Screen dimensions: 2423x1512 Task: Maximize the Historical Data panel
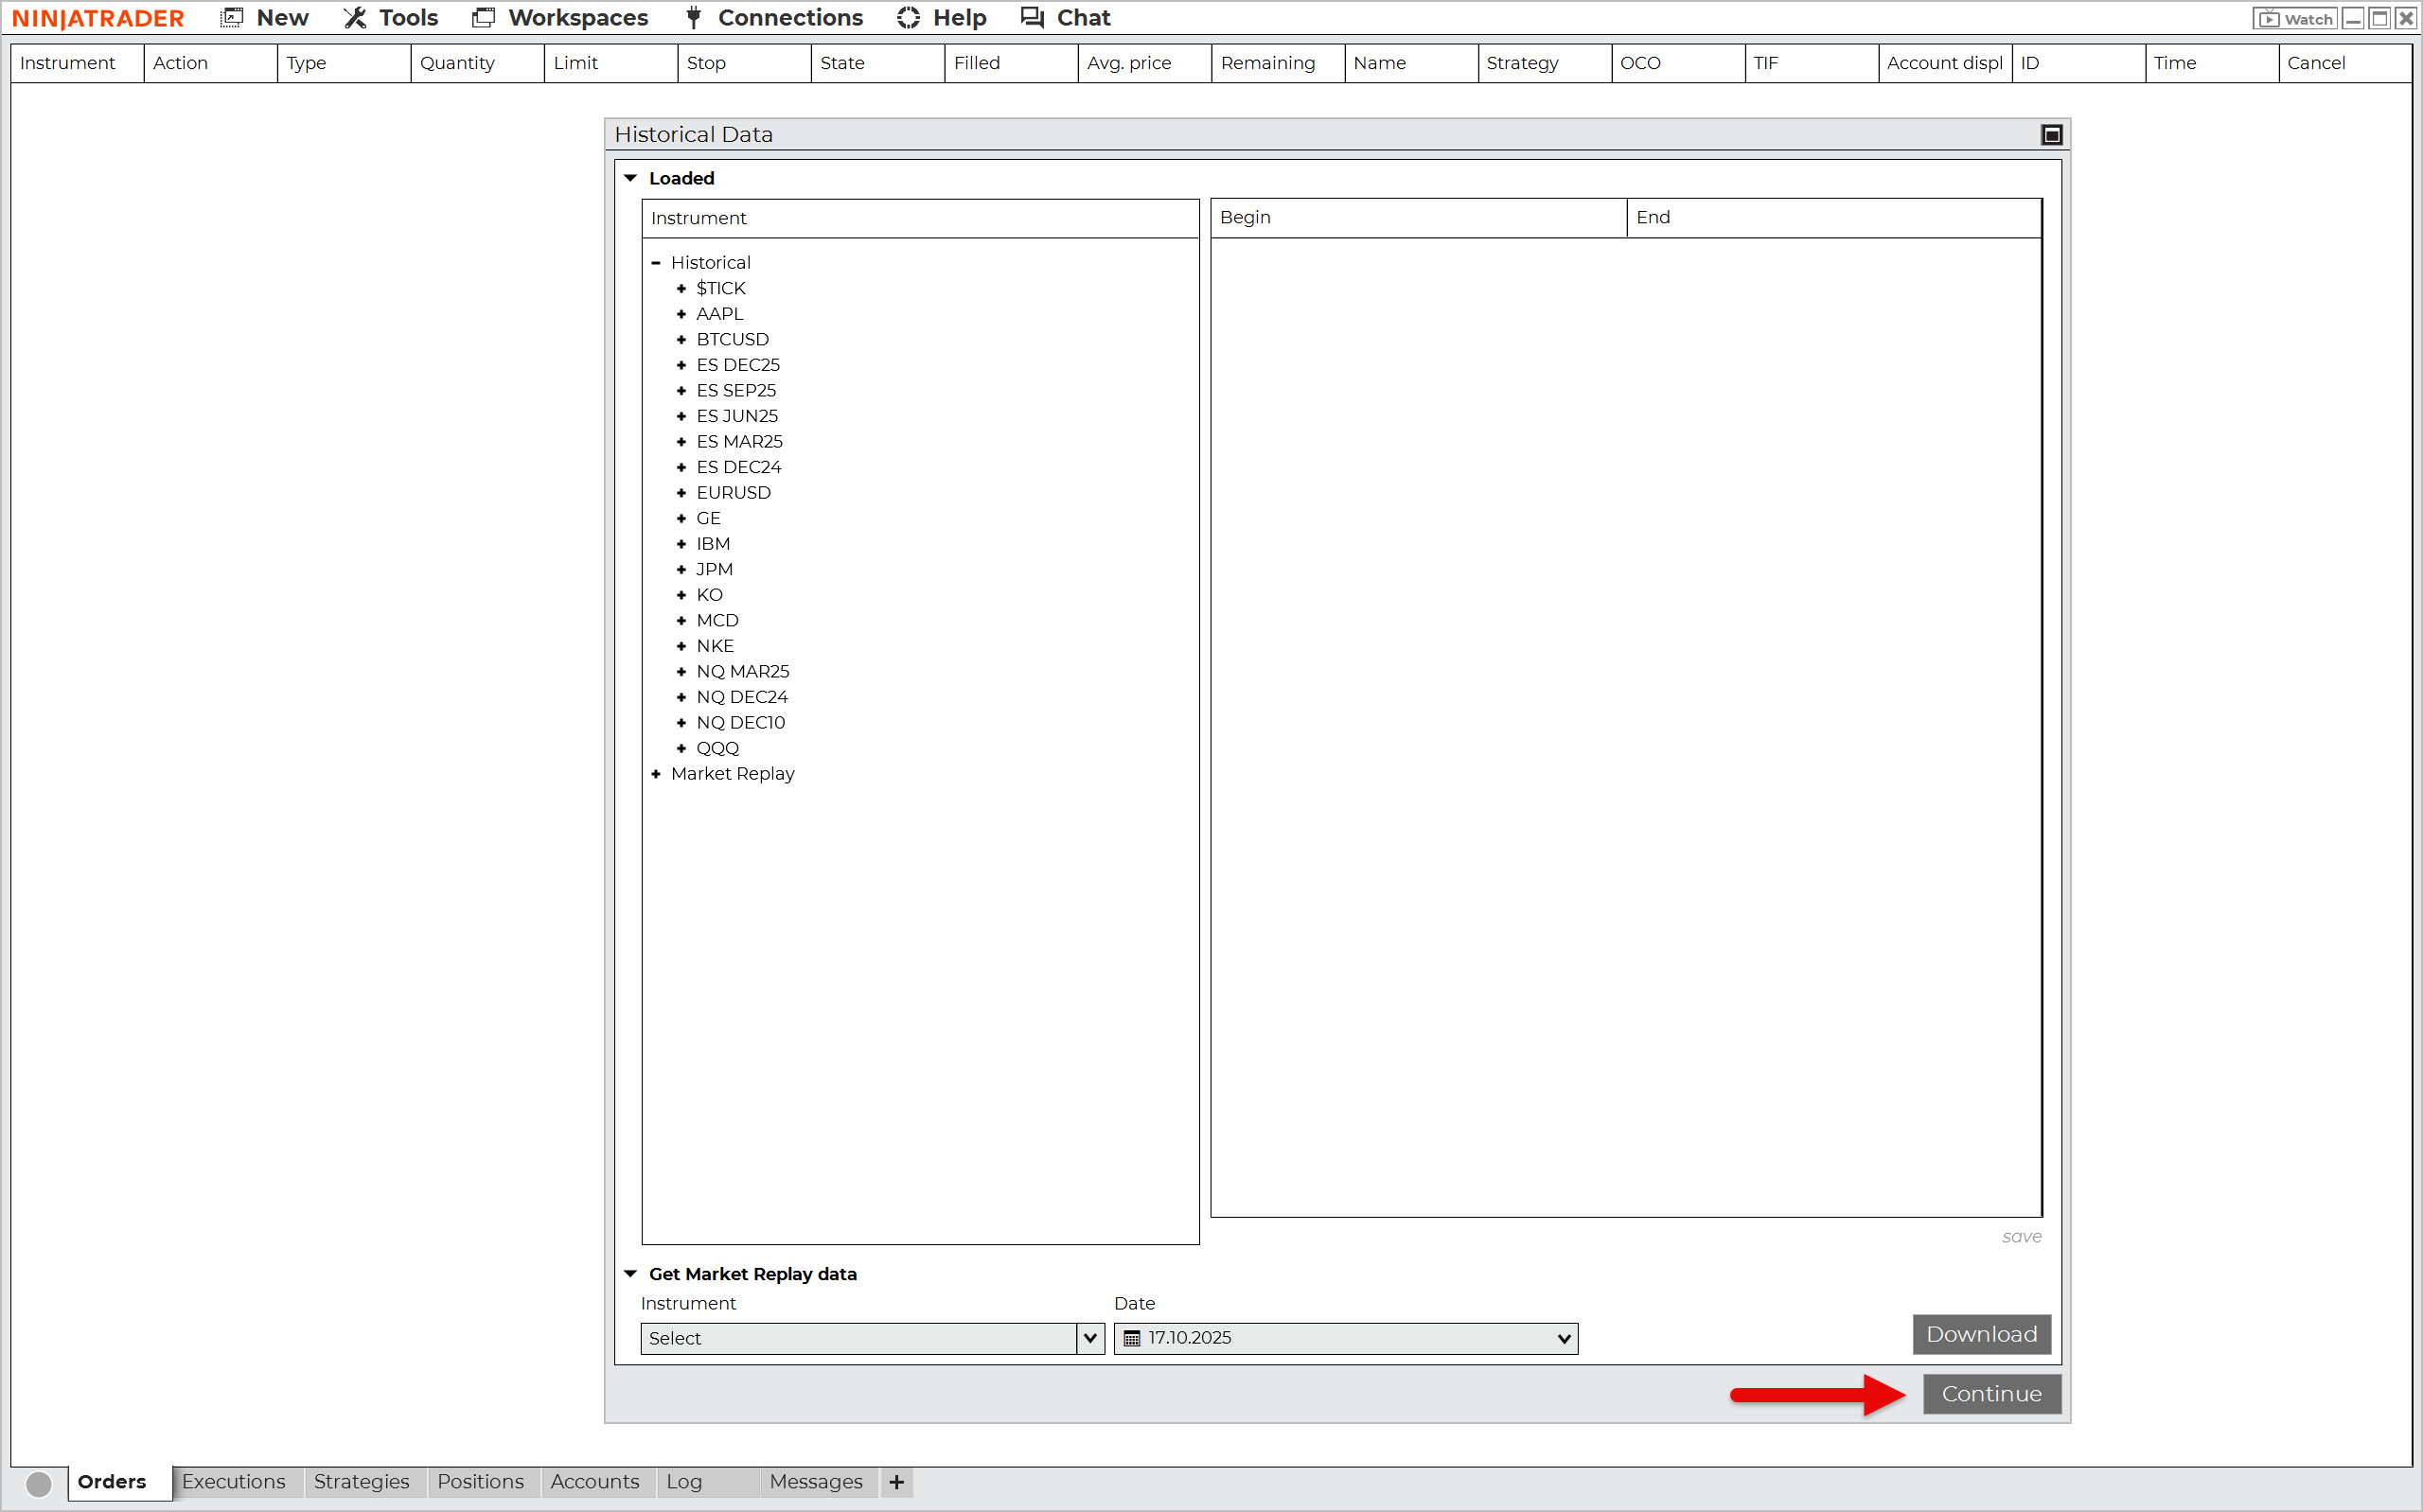(x=2051, y=134)
